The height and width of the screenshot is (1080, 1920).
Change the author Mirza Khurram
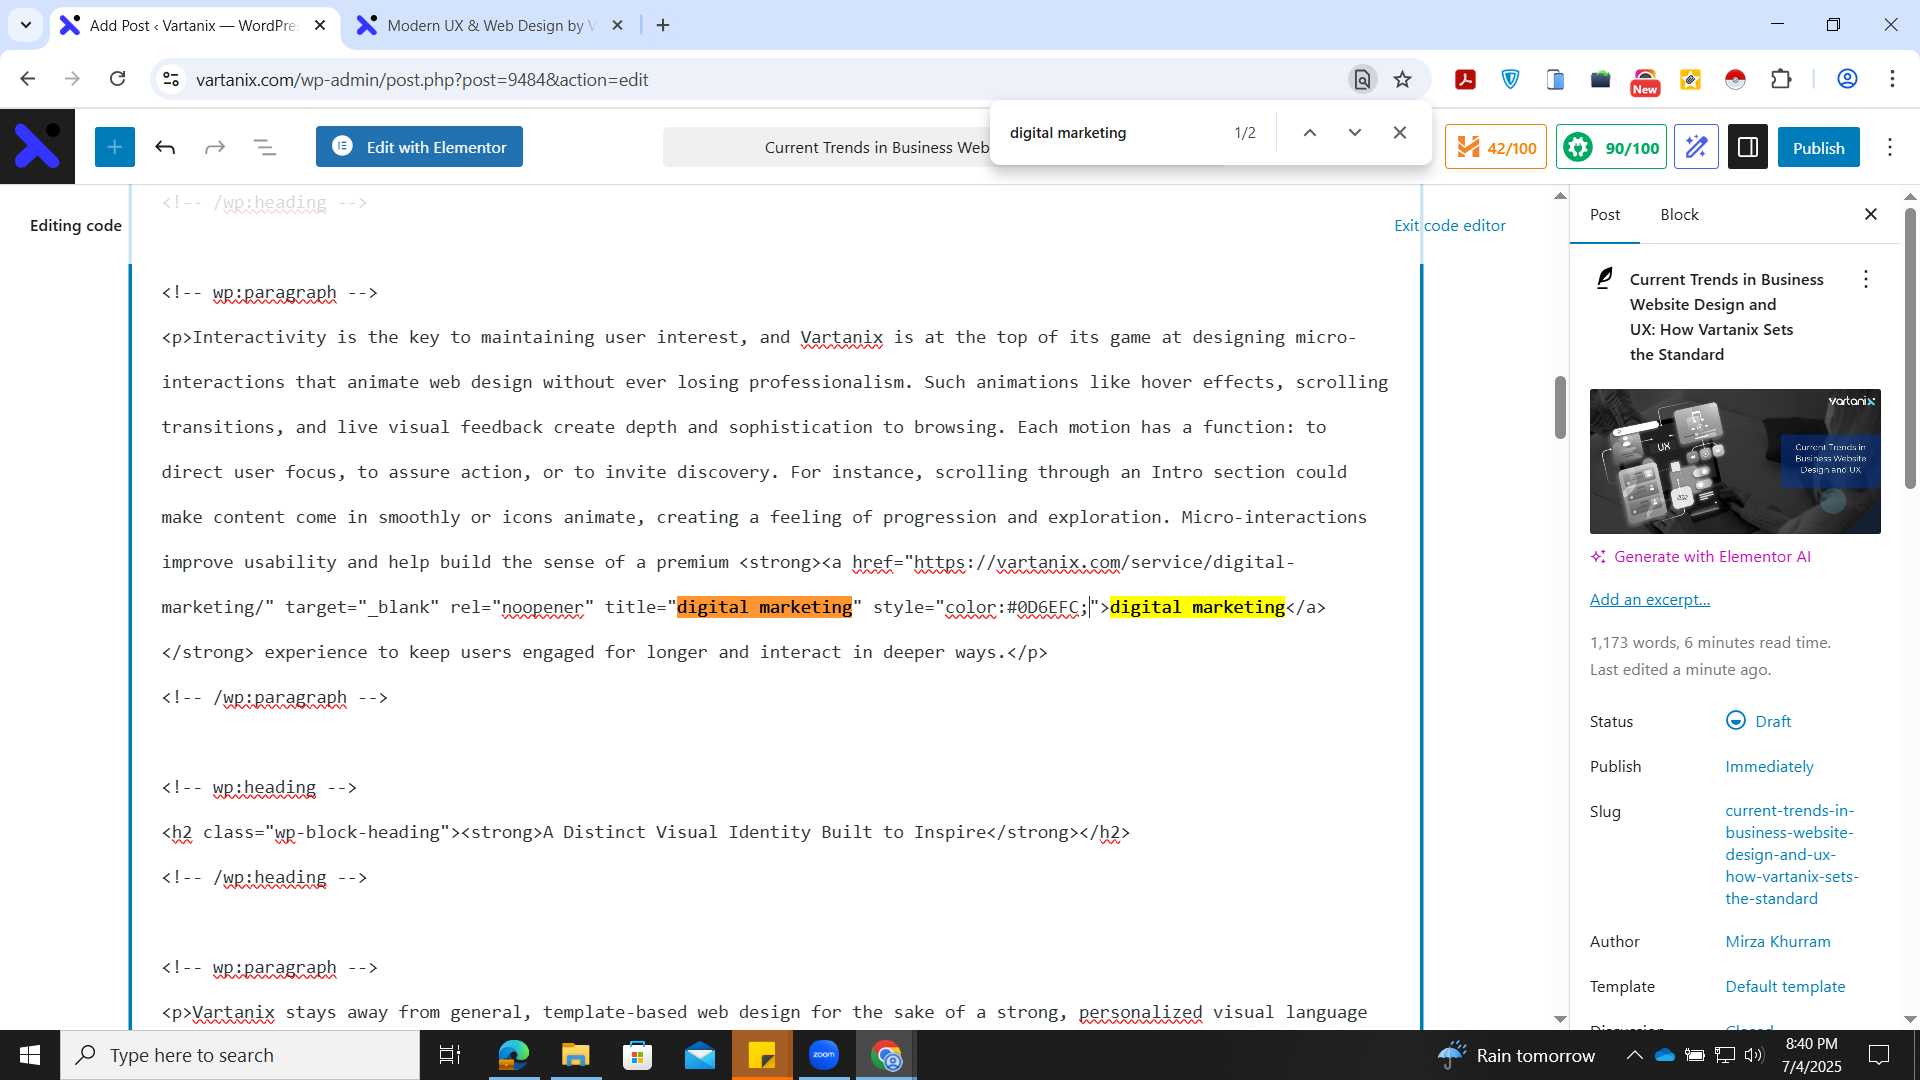(1778, 942)
